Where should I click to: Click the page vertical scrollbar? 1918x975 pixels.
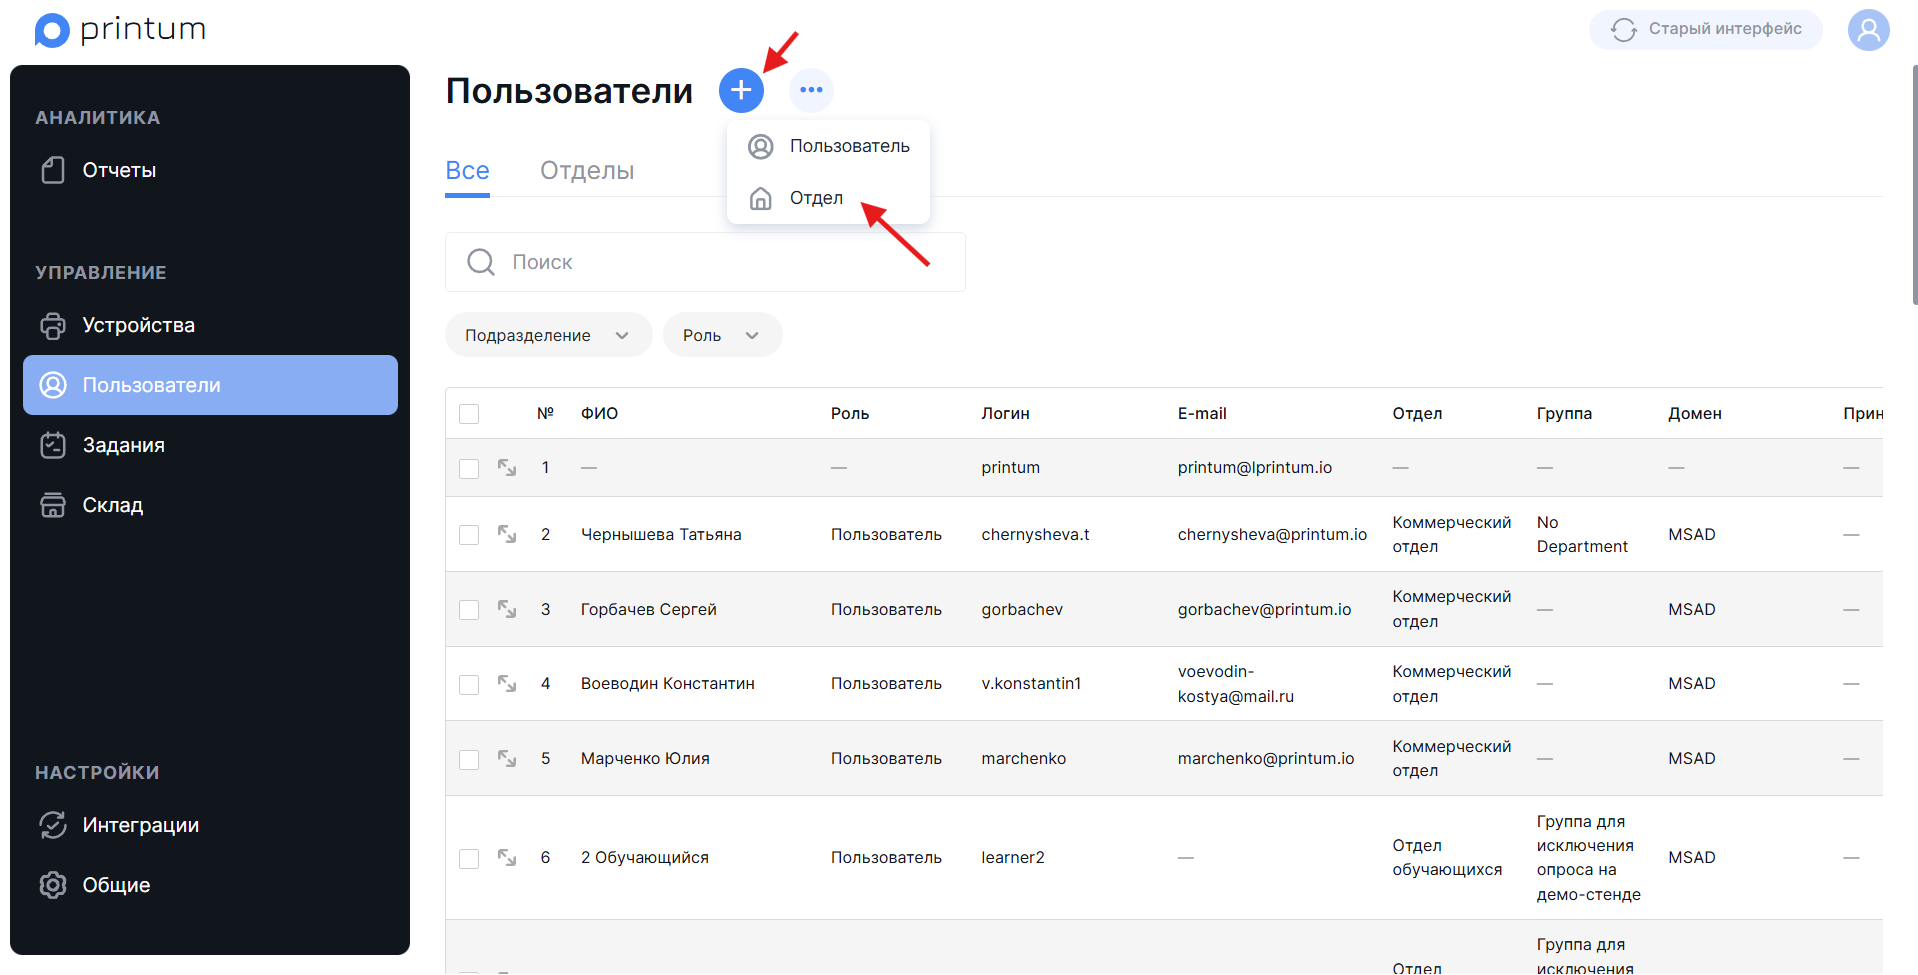1914,185
